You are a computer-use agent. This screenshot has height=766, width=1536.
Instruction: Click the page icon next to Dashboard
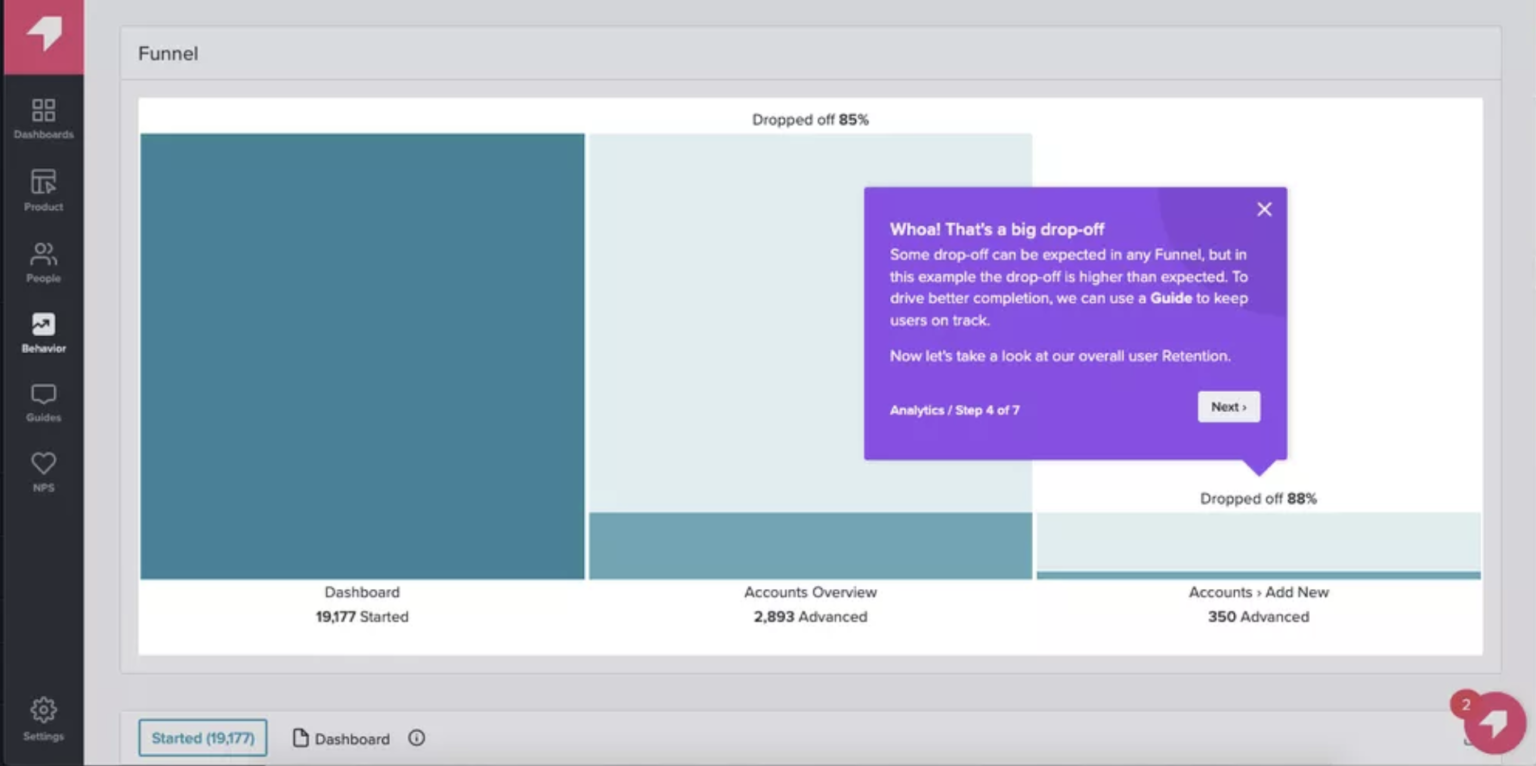point(300,738)
